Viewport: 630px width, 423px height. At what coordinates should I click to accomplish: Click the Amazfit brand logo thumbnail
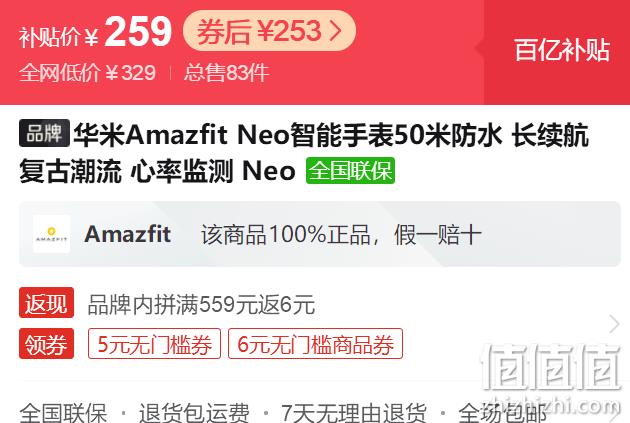(51, 234)
